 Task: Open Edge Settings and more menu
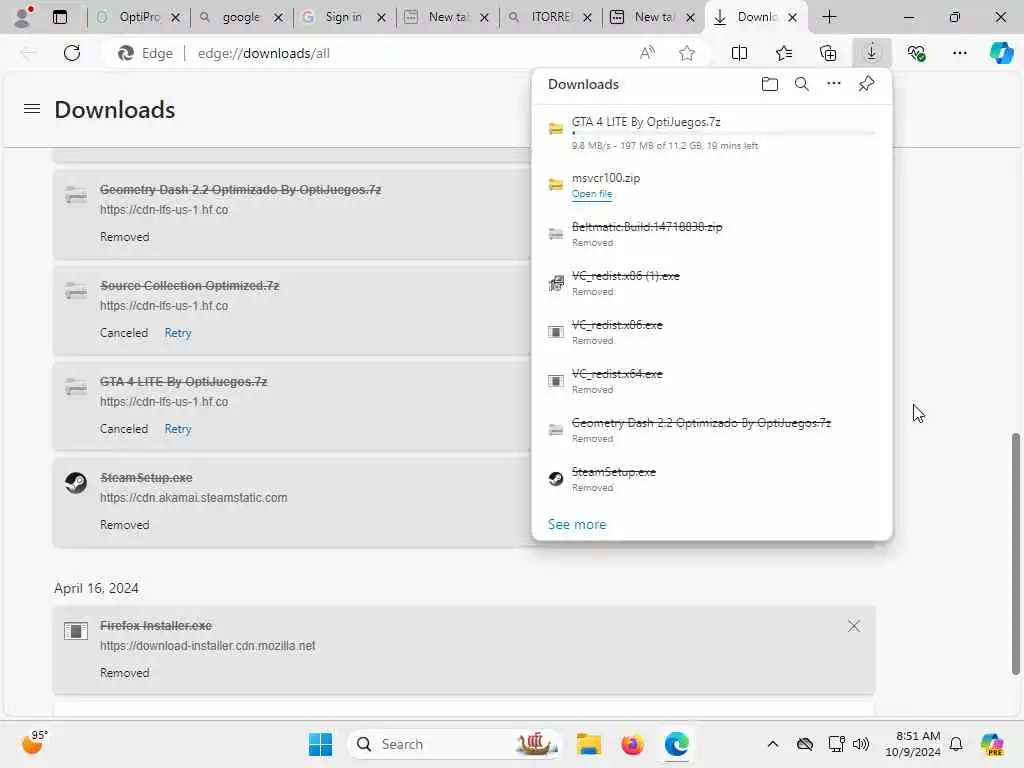pyautogui.click(x=959, y=53)
